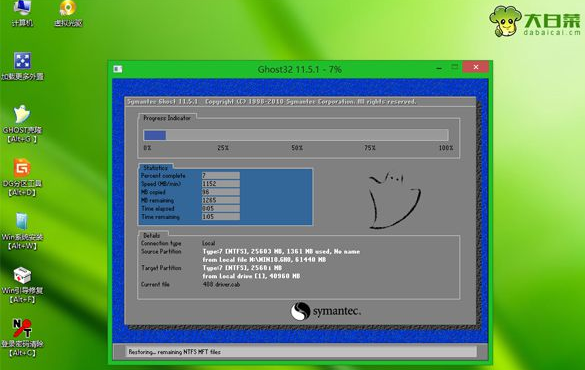Open the 加载更多外置 desktop icon

tap(22, 66)
